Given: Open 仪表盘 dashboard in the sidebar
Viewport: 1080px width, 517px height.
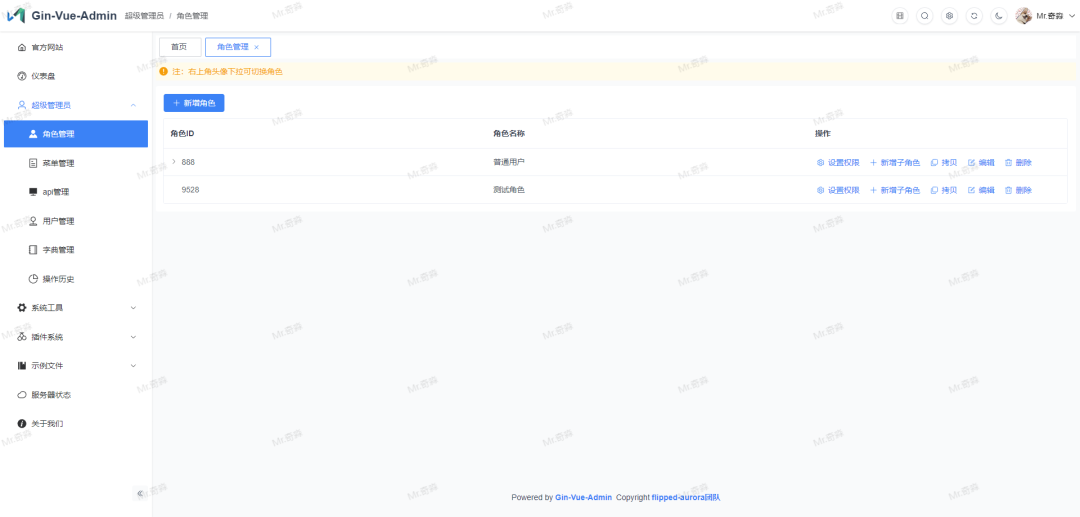Looking at the screenshot, I should (x=76, y=76).
